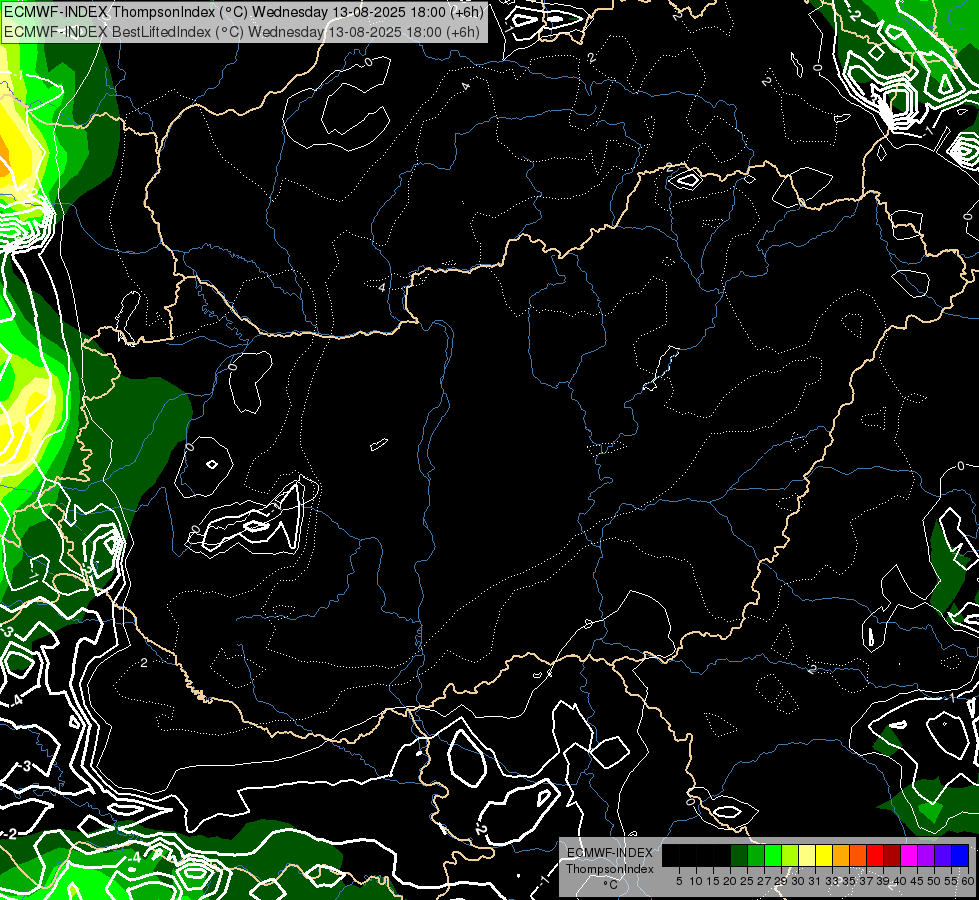The height and width of the screenshot is (900, 979).
Task: Click the ThompsonIndex title line at top
Action: [x=242, y=12]
